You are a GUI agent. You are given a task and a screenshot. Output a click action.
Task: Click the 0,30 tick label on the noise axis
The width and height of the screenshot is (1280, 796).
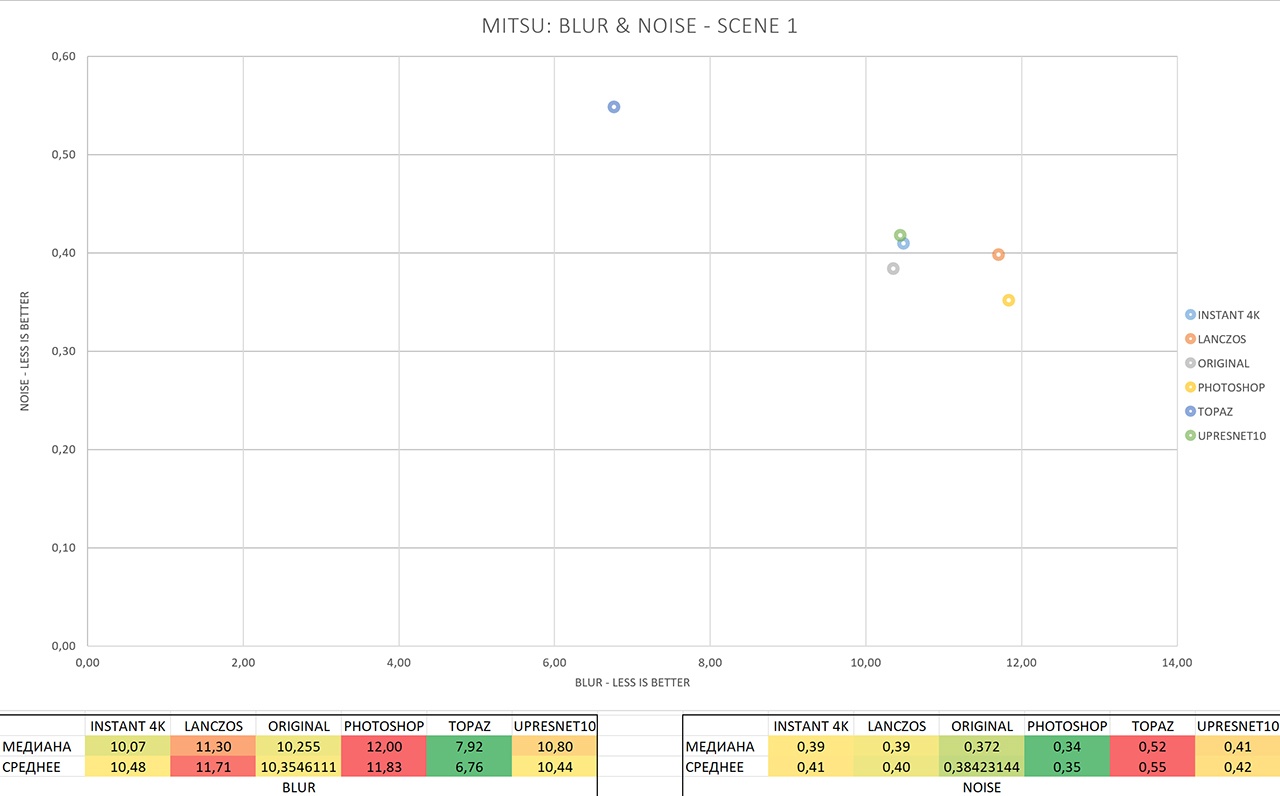pos(63,351)
